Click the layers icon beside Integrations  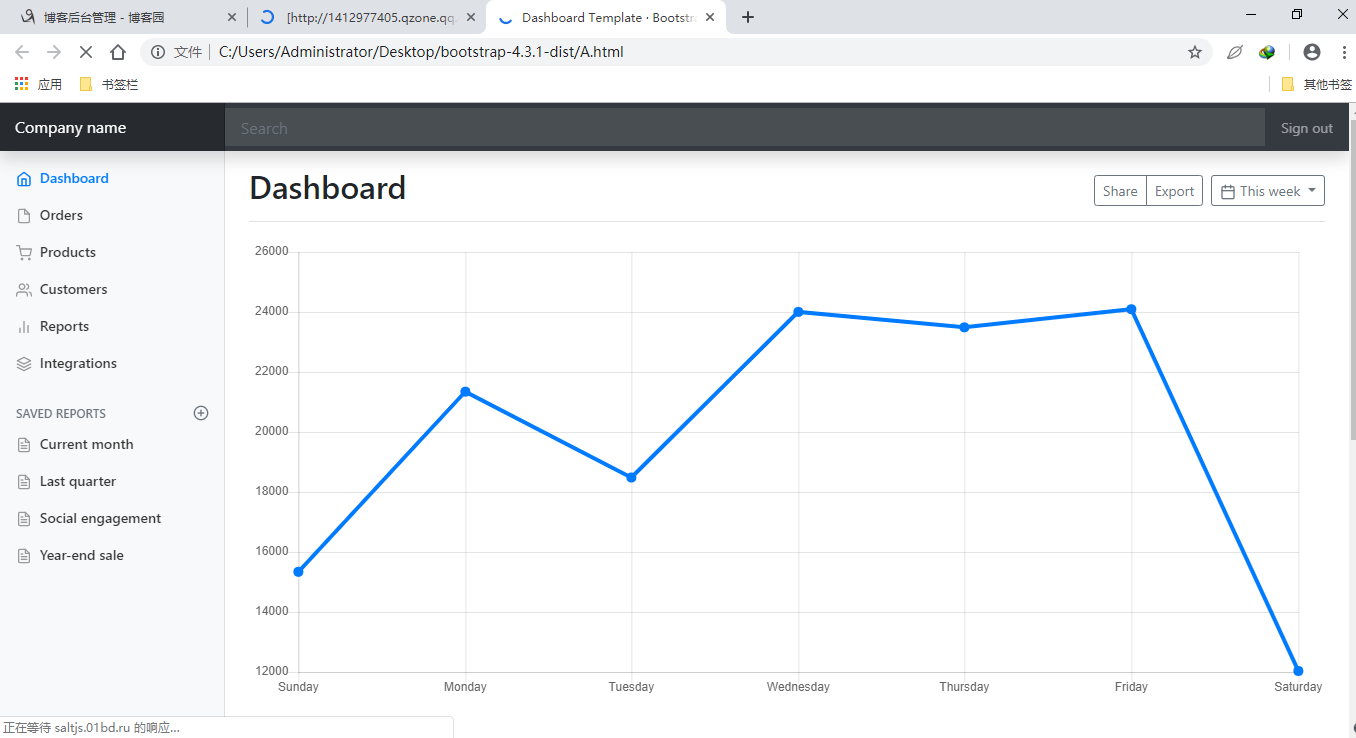[25, 364]
